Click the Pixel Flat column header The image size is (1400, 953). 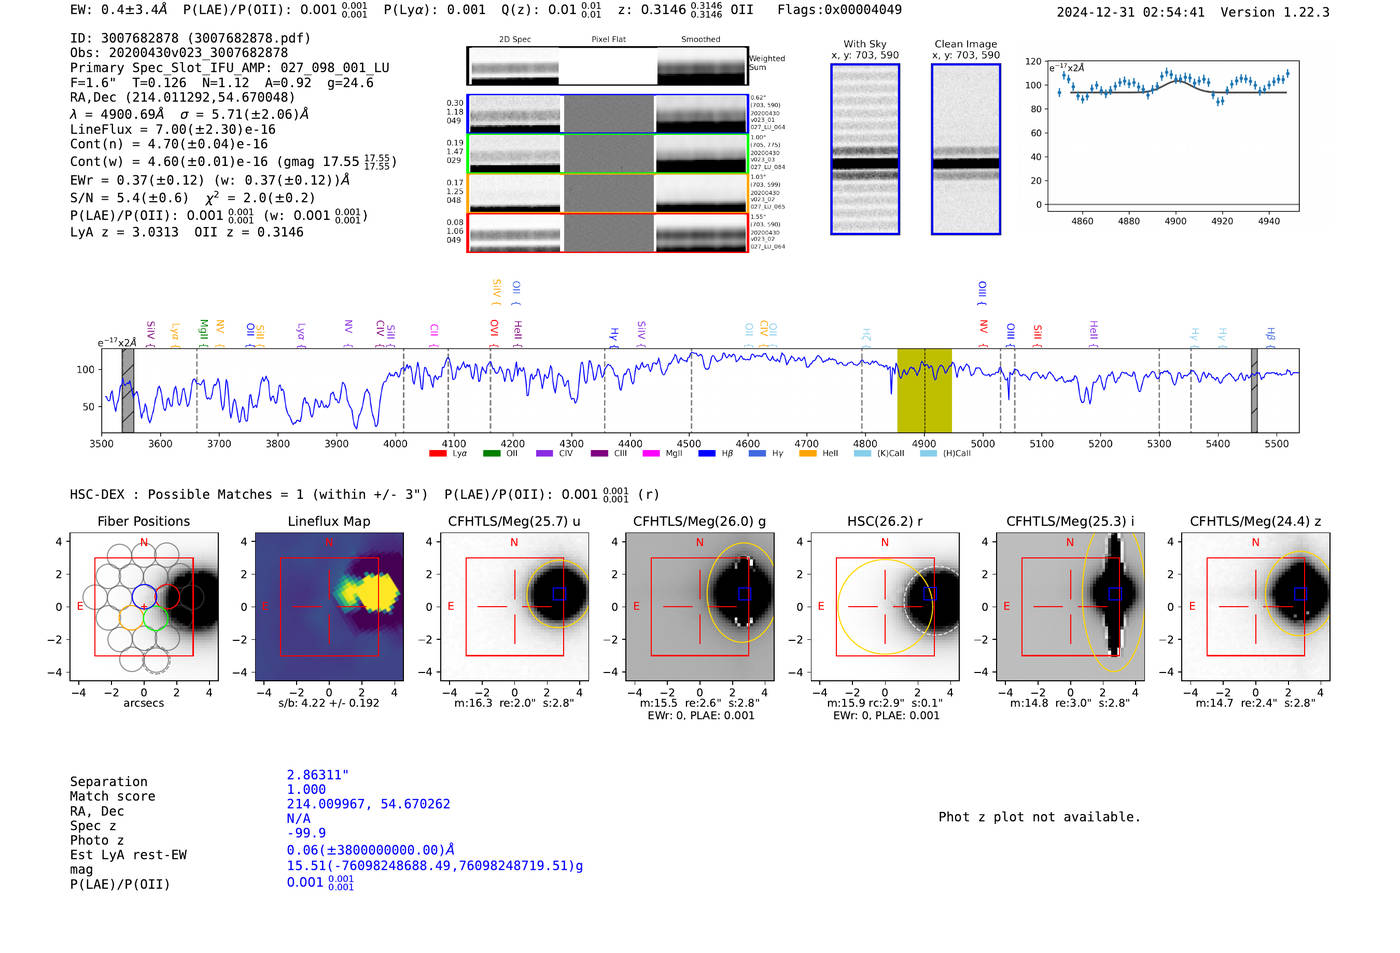[608, 39]
